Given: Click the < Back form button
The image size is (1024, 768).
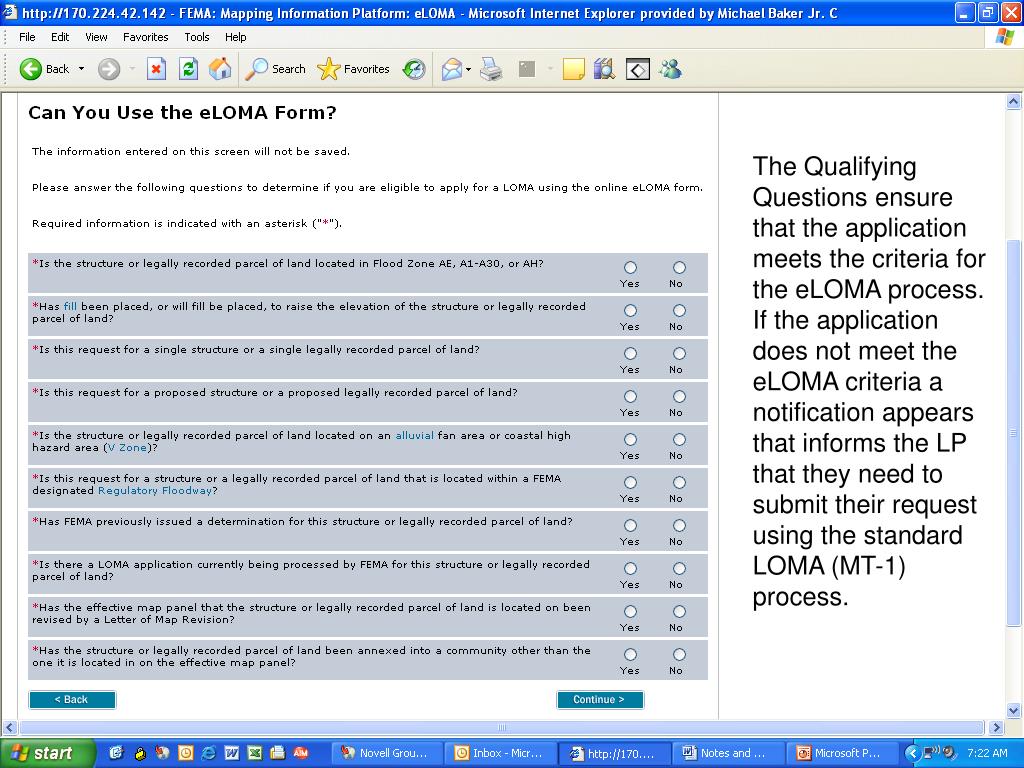Looking at the screenshot, I should click(x=72, y=699).
